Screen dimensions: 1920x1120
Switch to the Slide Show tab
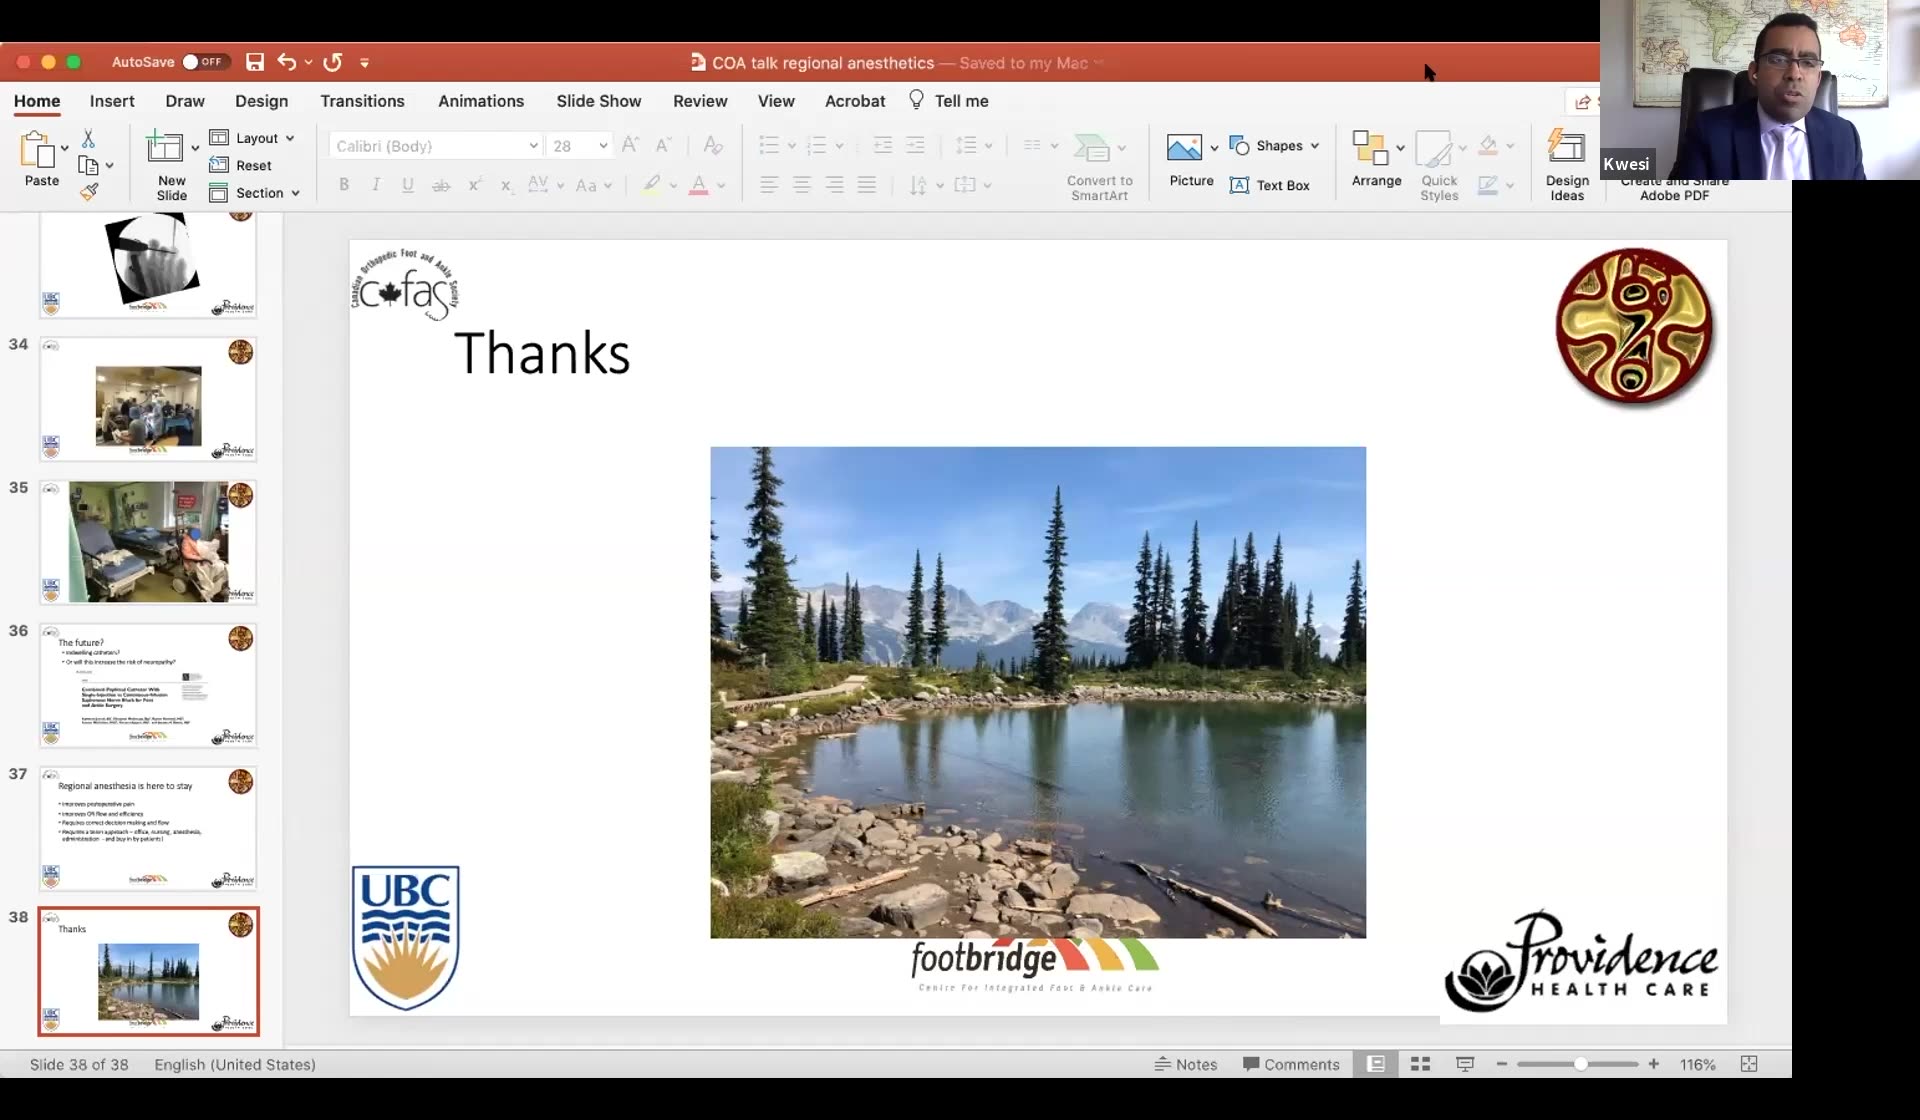[x=598, y=101]
